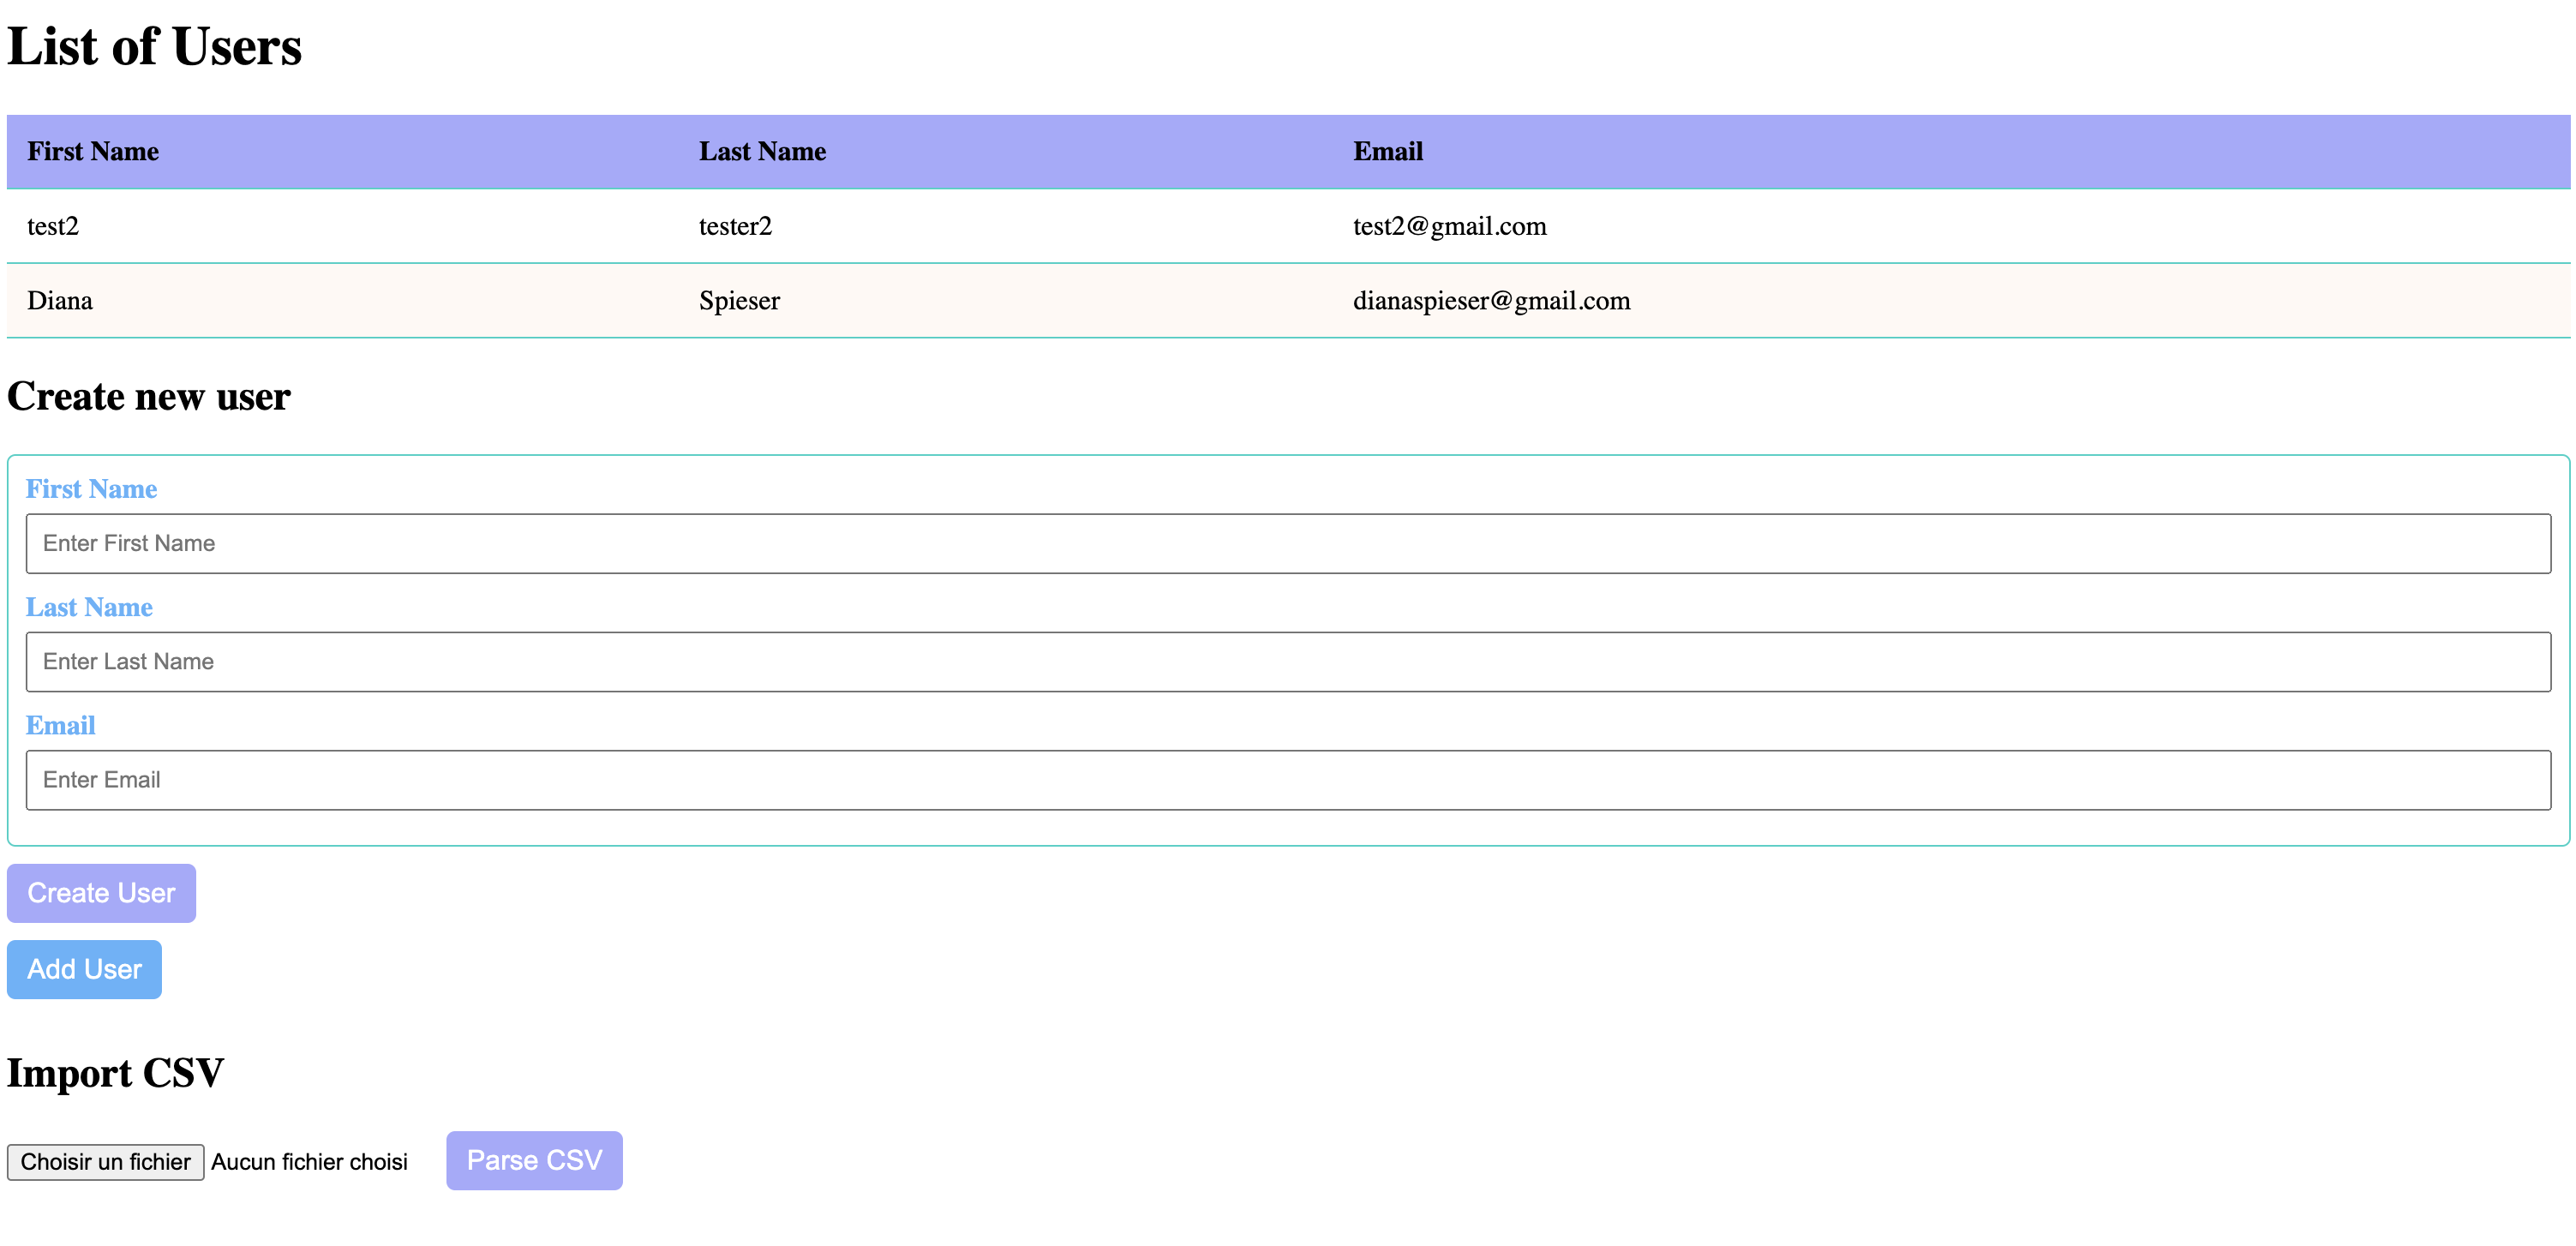Click the Parse CSV button

tap(534, 1160)
